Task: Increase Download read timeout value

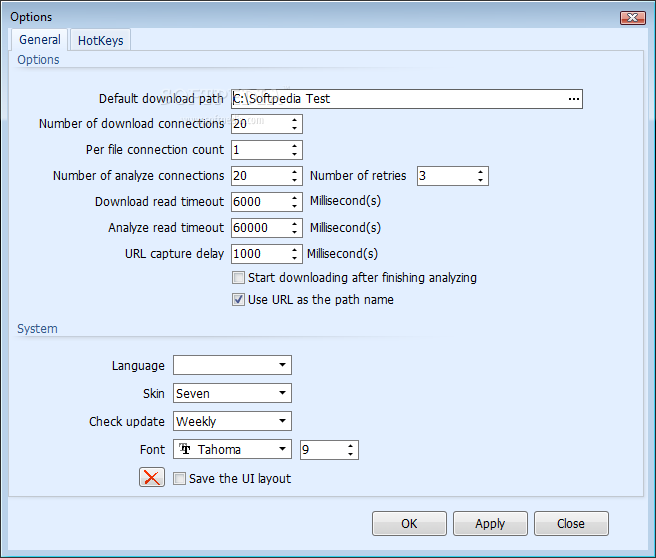Action: tap(295, 197)
